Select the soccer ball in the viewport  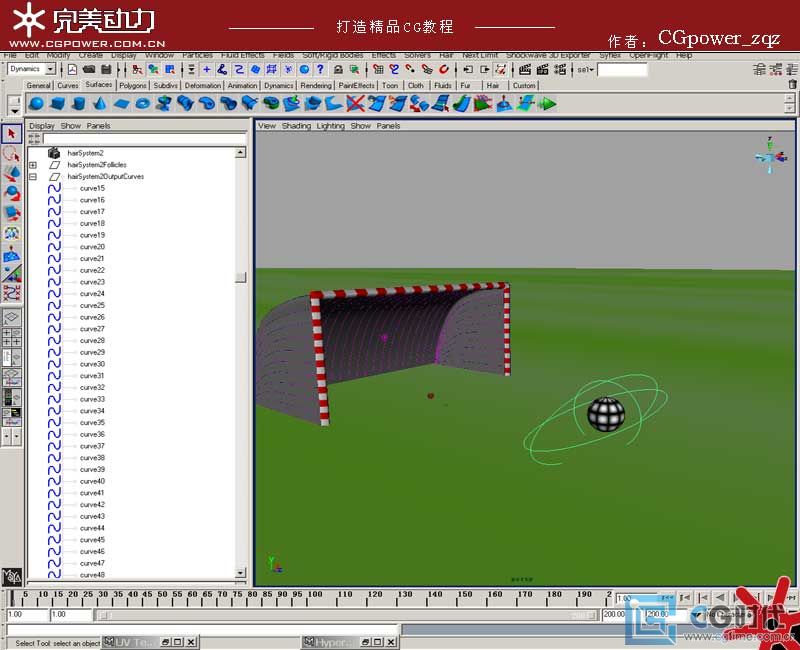pos(606,414)
